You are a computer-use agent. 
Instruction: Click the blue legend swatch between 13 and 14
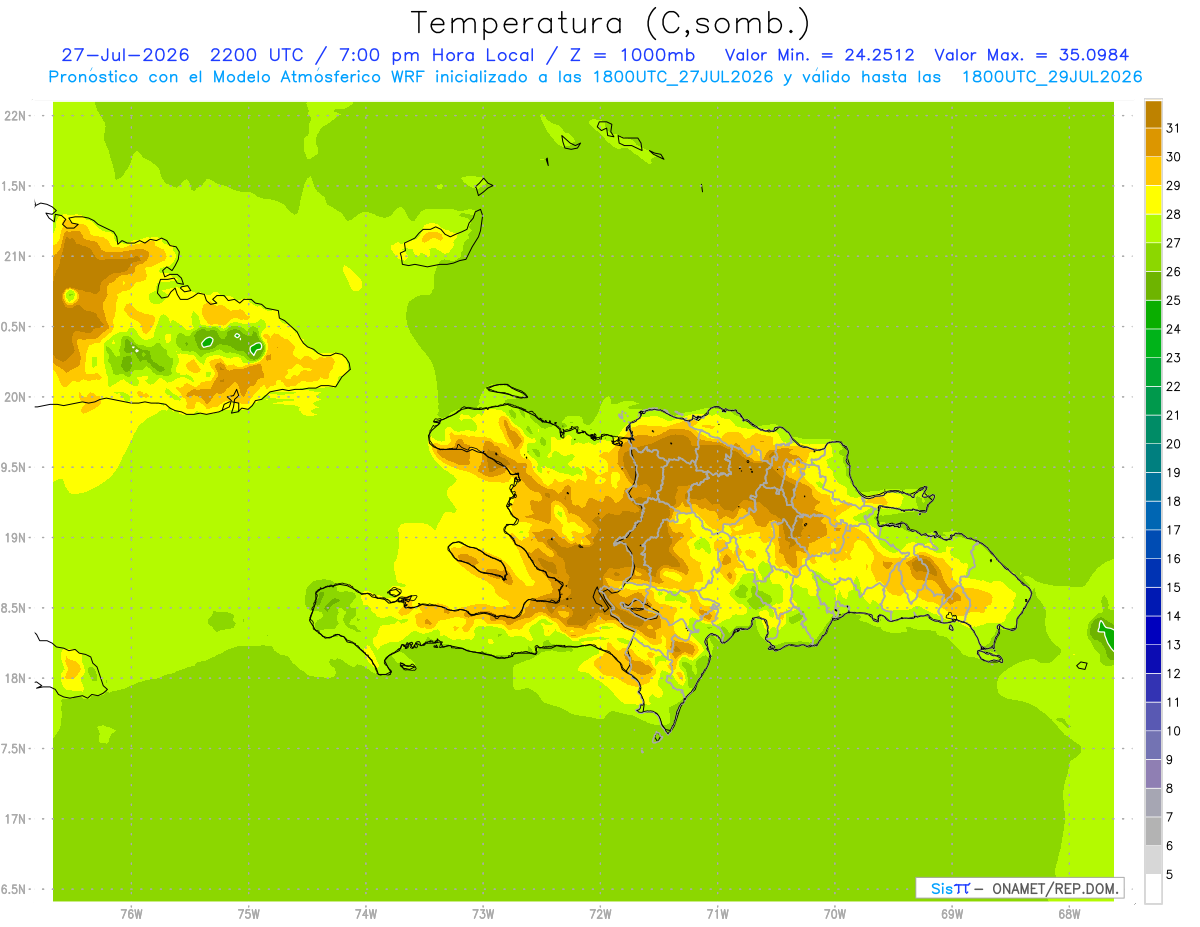pos(1153,631)
